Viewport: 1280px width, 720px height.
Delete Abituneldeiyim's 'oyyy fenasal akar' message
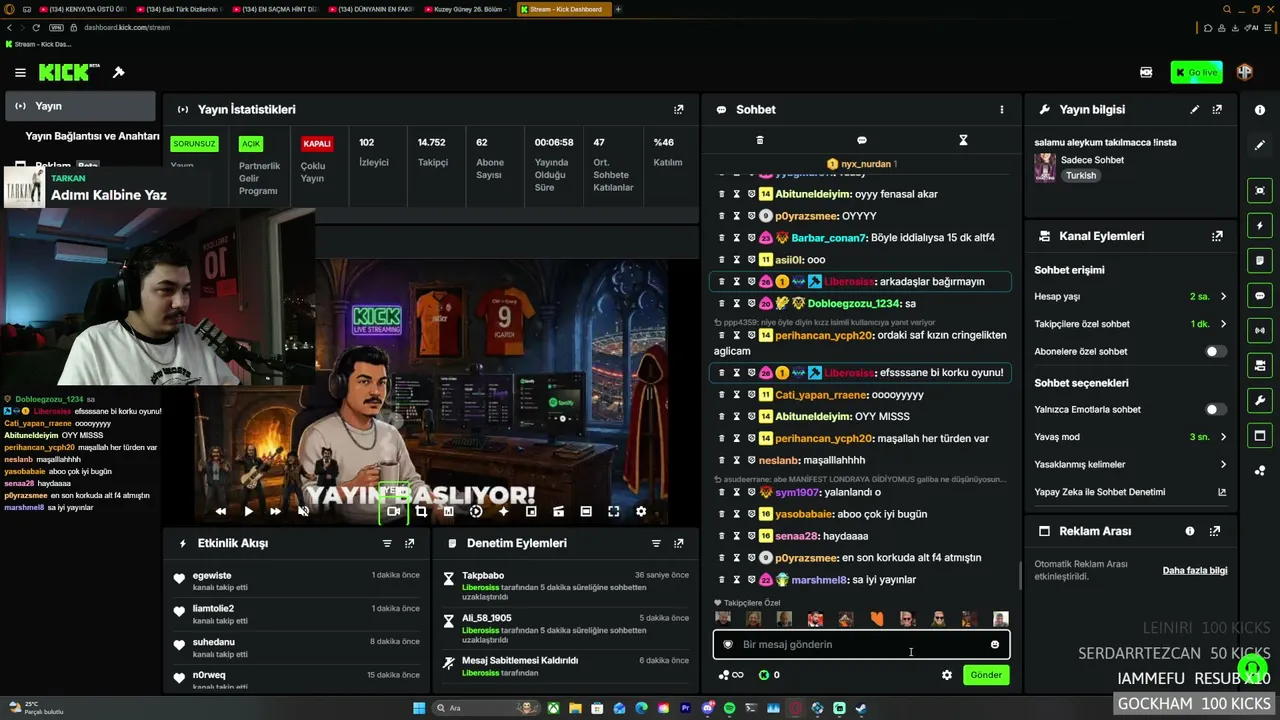[x=722, y=194]
